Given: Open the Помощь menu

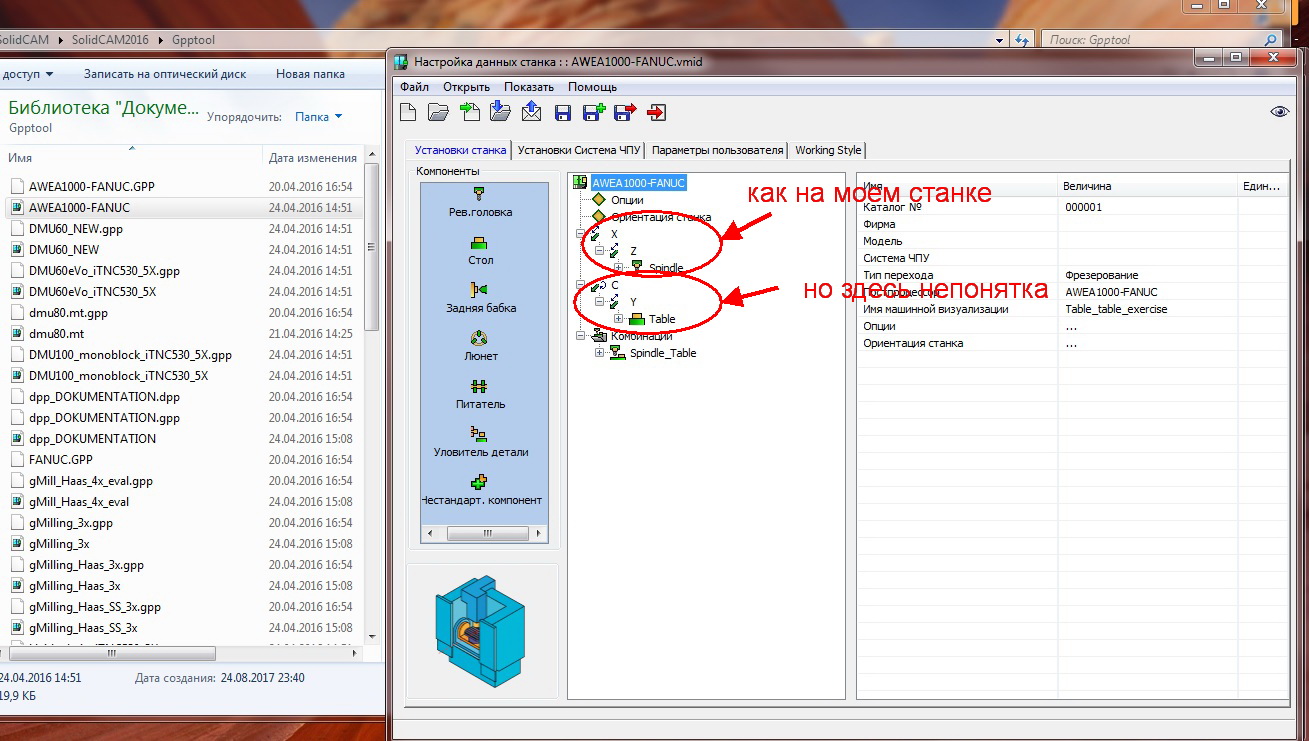Looking at the screenshot, I should [592, 87].
